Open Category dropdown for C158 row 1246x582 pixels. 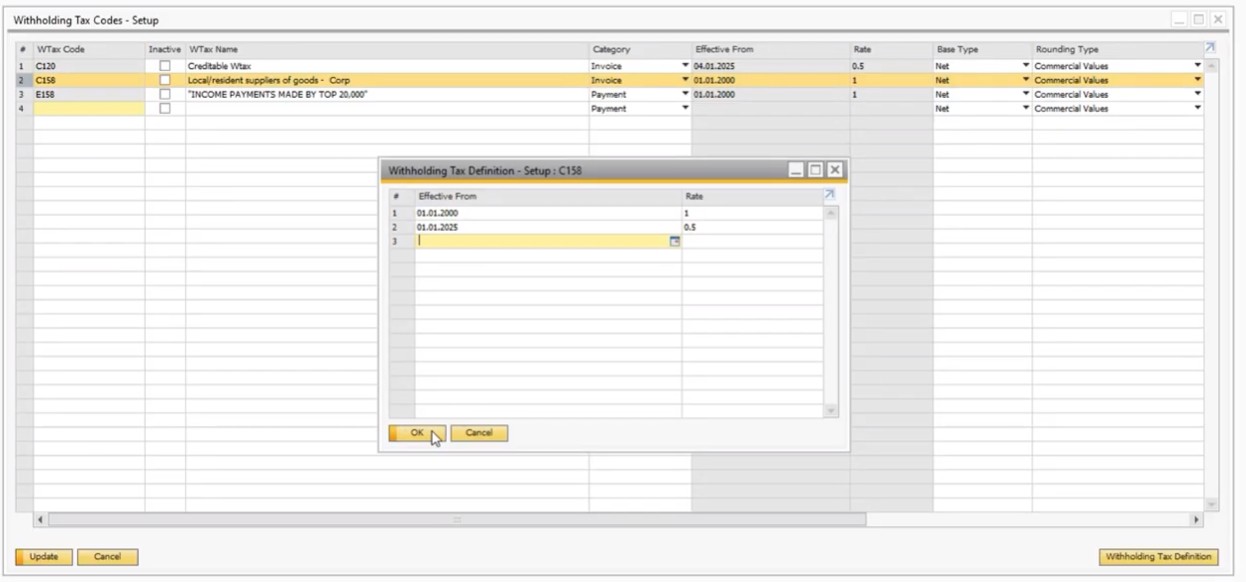click(x=685, y=80)
